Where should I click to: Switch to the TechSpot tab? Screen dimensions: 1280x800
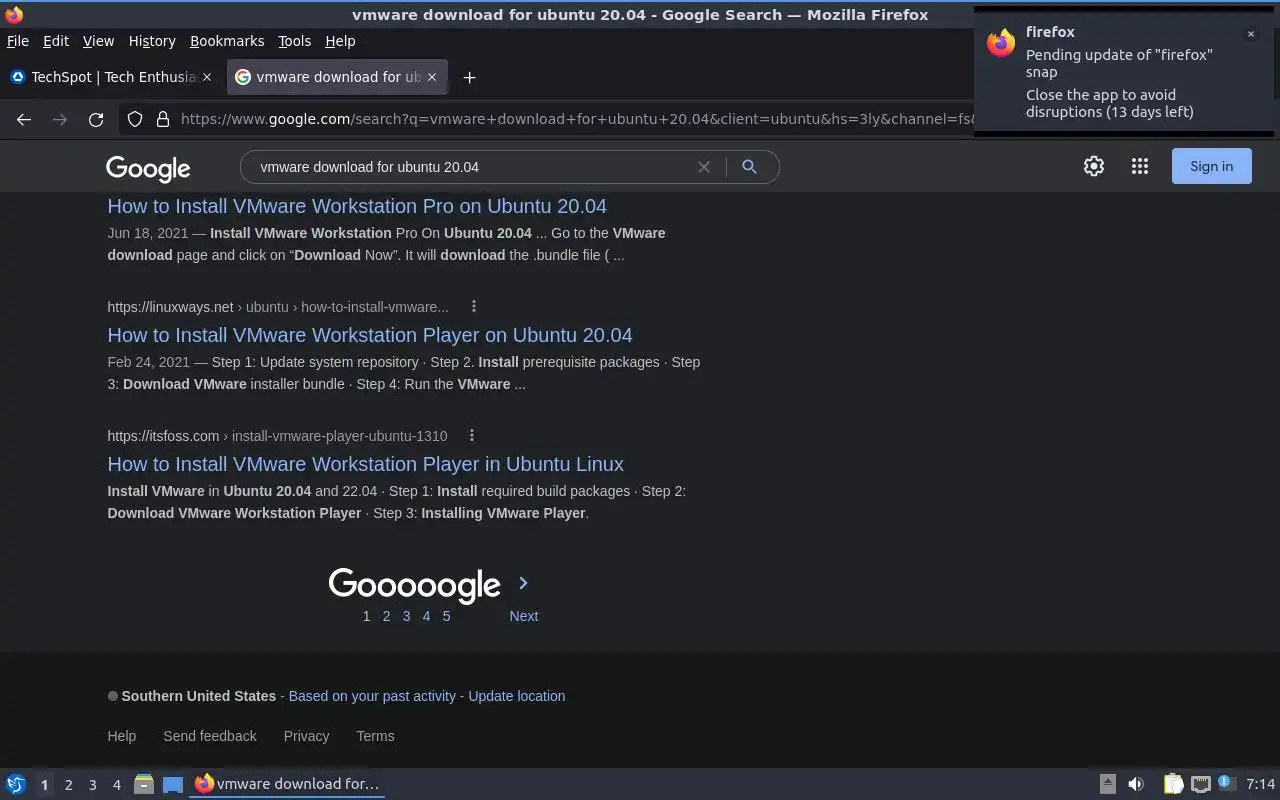(112, 77)
